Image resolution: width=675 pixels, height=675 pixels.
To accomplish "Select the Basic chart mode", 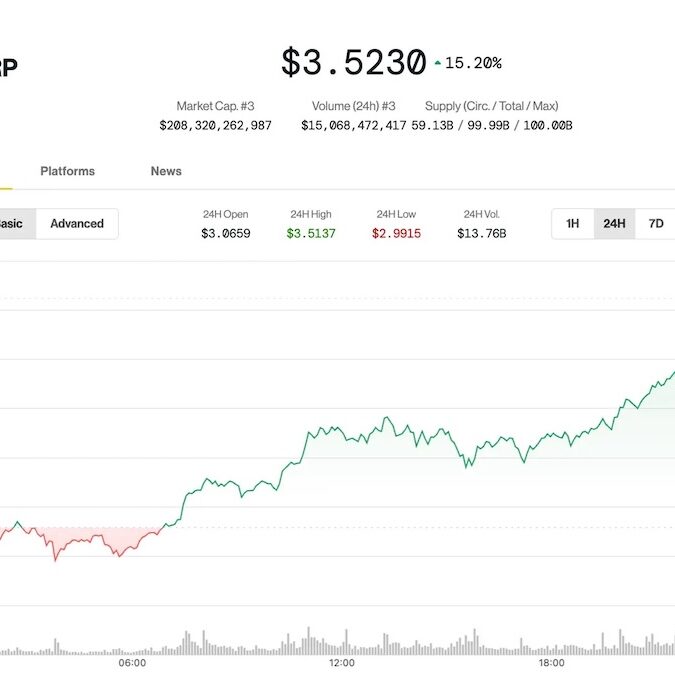I will [x=14, y=224].
